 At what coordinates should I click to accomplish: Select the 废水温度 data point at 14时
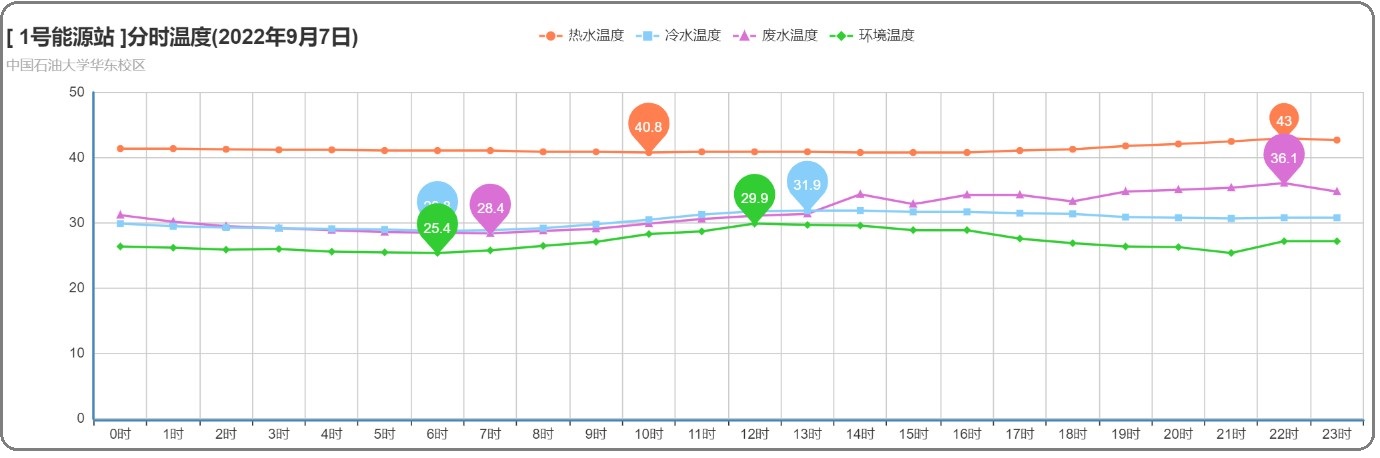[x=860, y=194]
